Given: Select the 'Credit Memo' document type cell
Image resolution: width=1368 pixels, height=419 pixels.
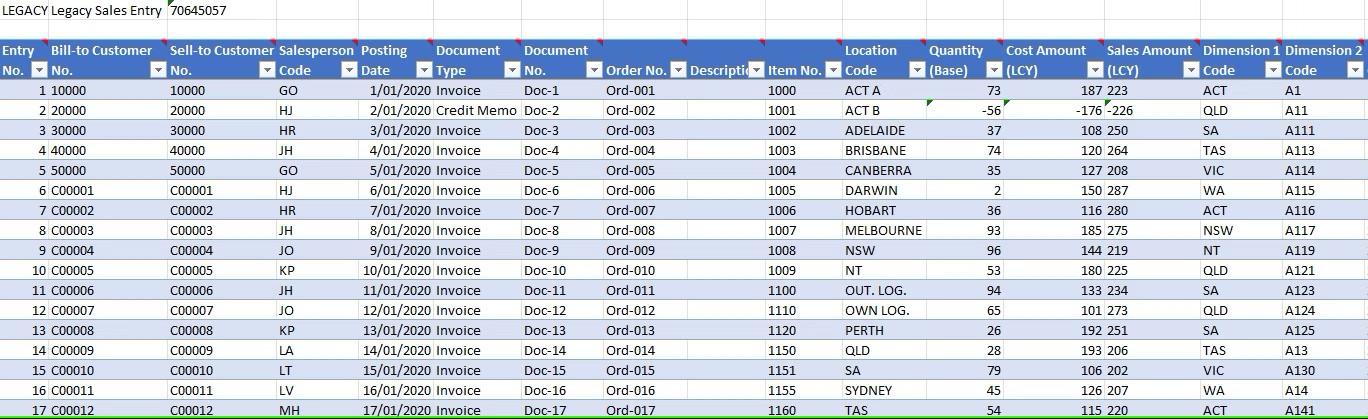Looking at the screenshot, I should pyautogui.click(x=477, y=110).
